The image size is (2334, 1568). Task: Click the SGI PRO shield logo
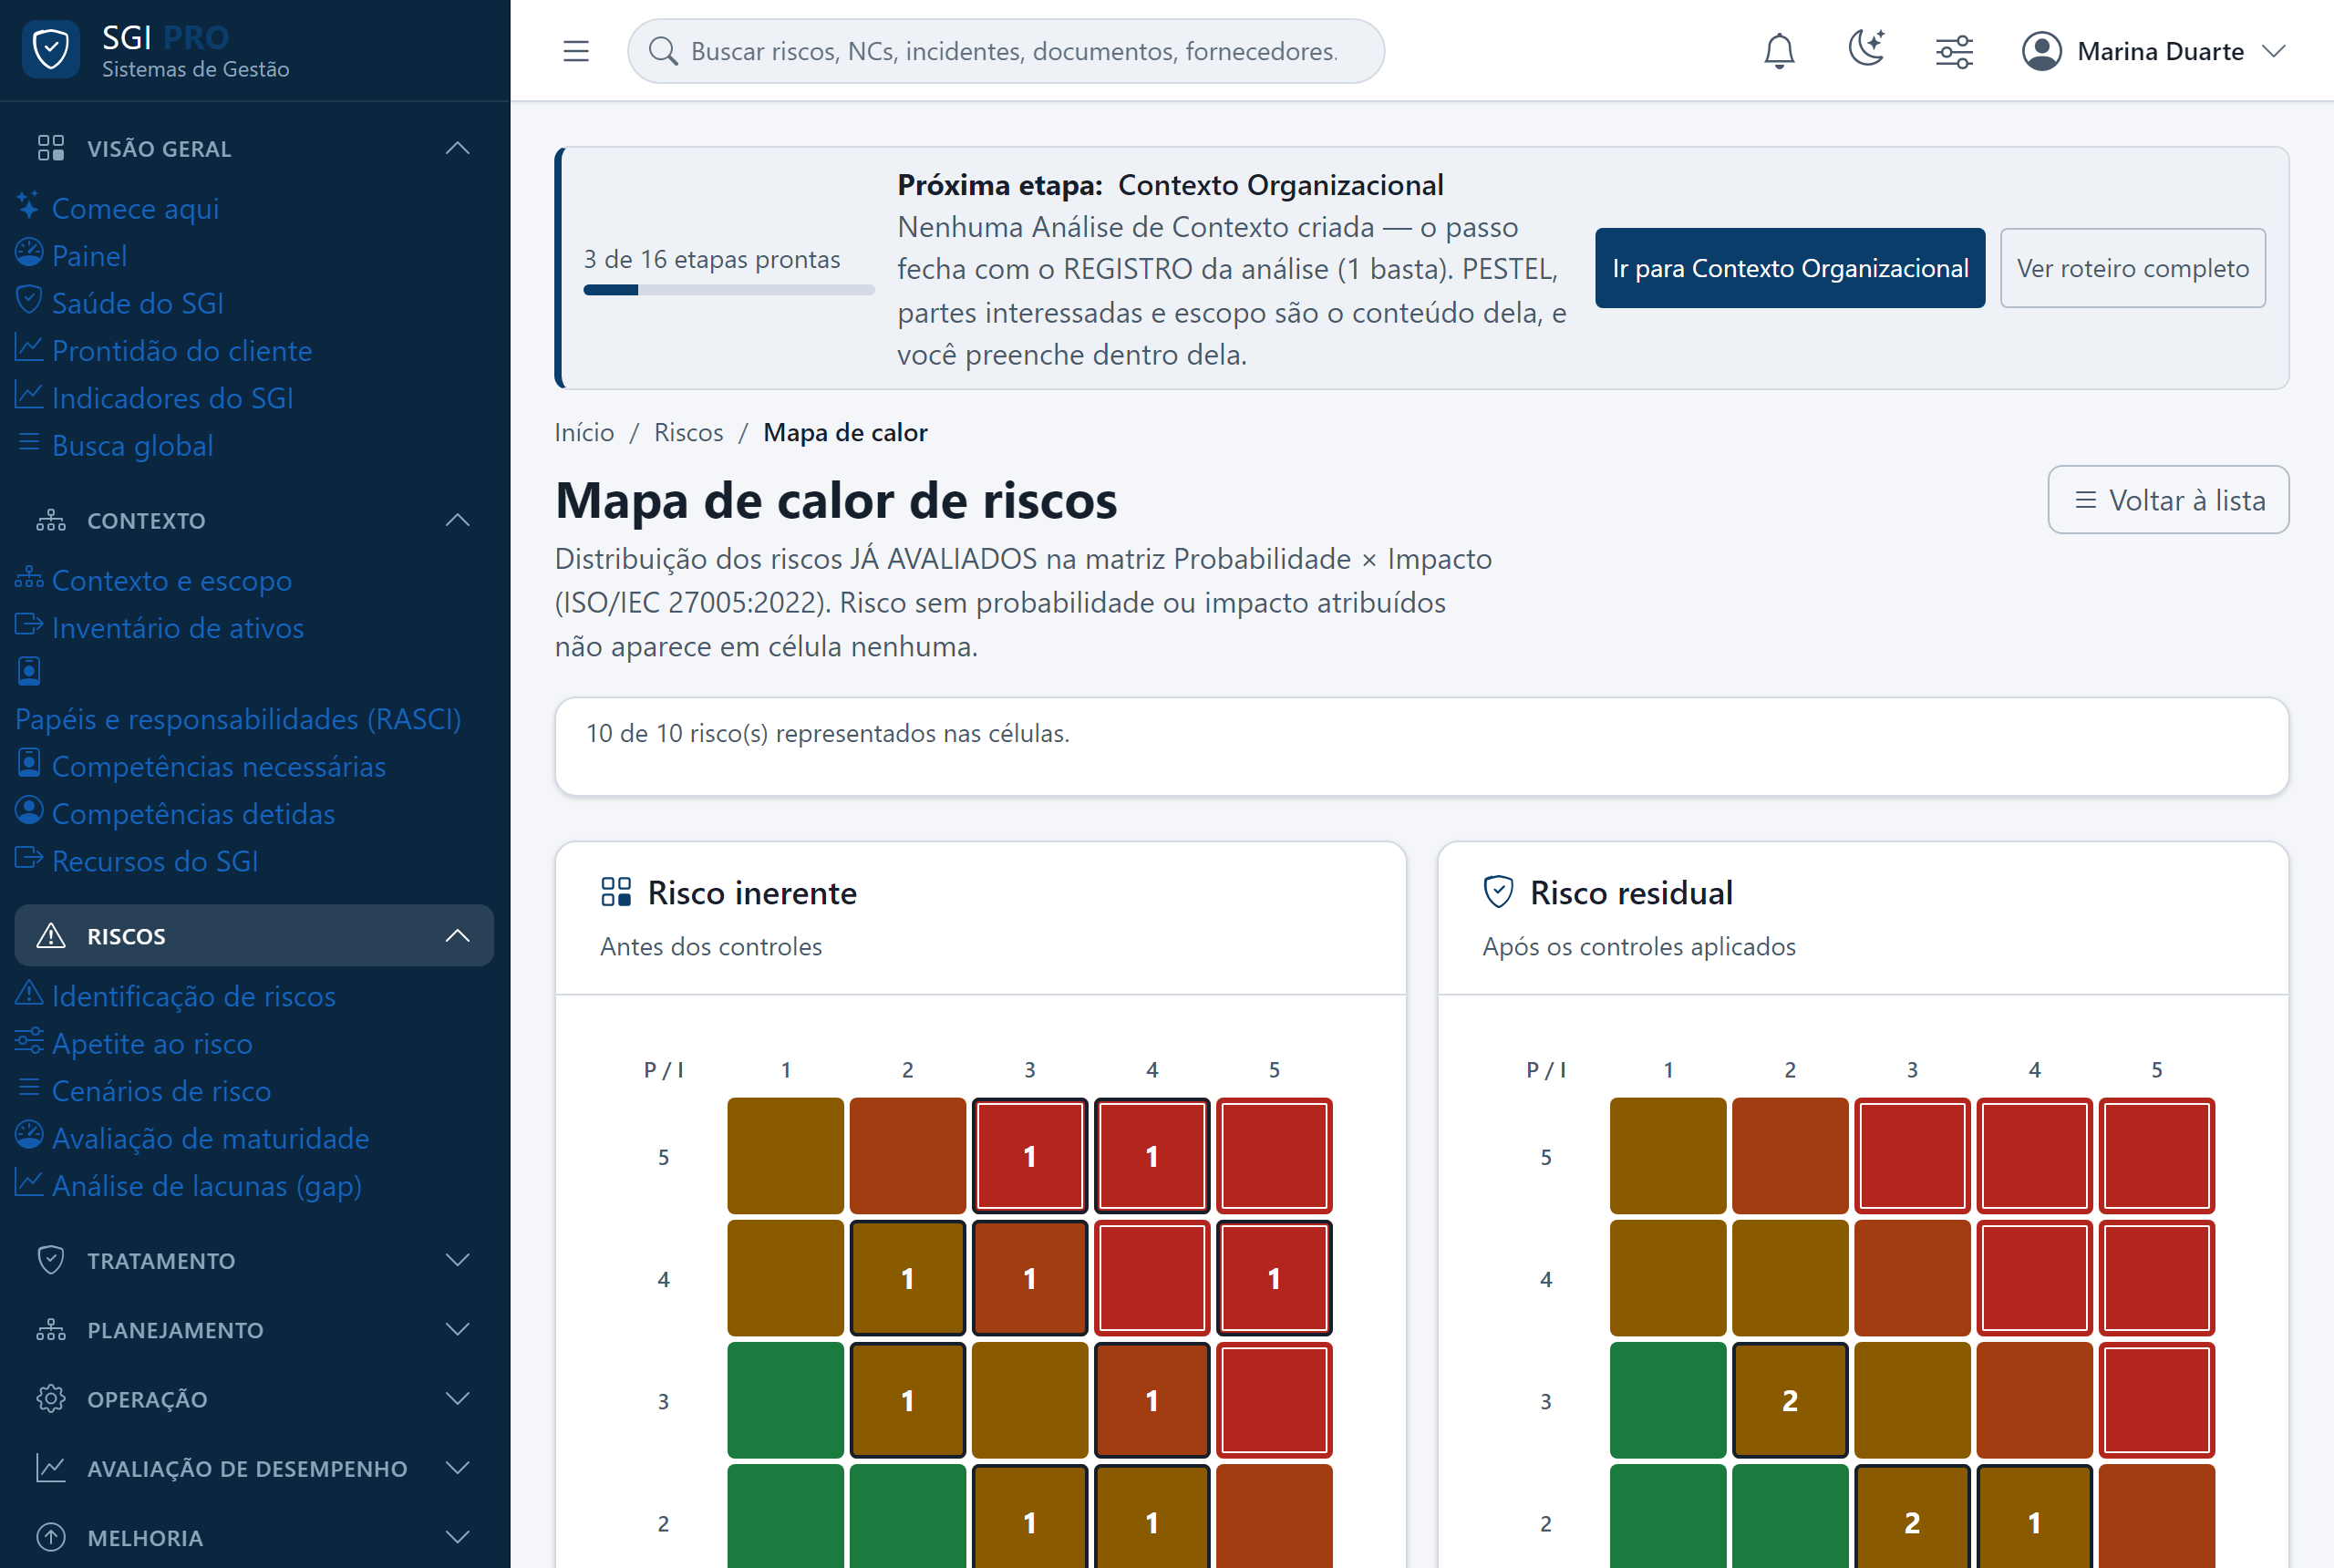pyautogui.click(x=50, y=49)
